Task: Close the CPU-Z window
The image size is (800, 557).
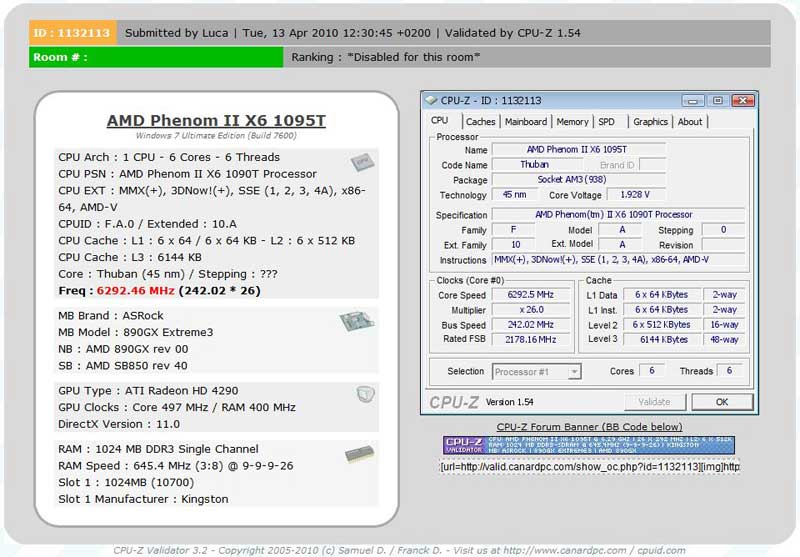Action: click(741, 100)
